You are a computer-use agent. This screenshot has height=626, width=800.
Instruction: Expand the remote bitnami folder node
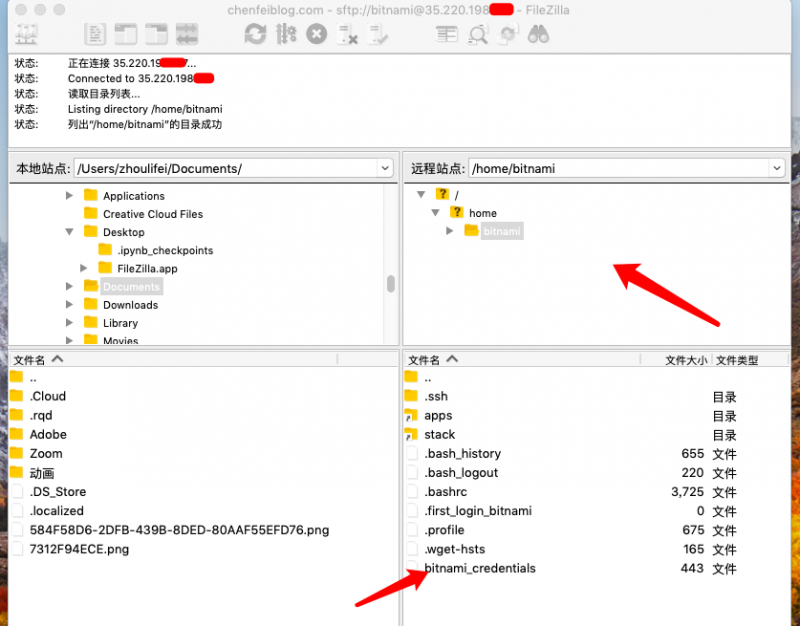449,231
